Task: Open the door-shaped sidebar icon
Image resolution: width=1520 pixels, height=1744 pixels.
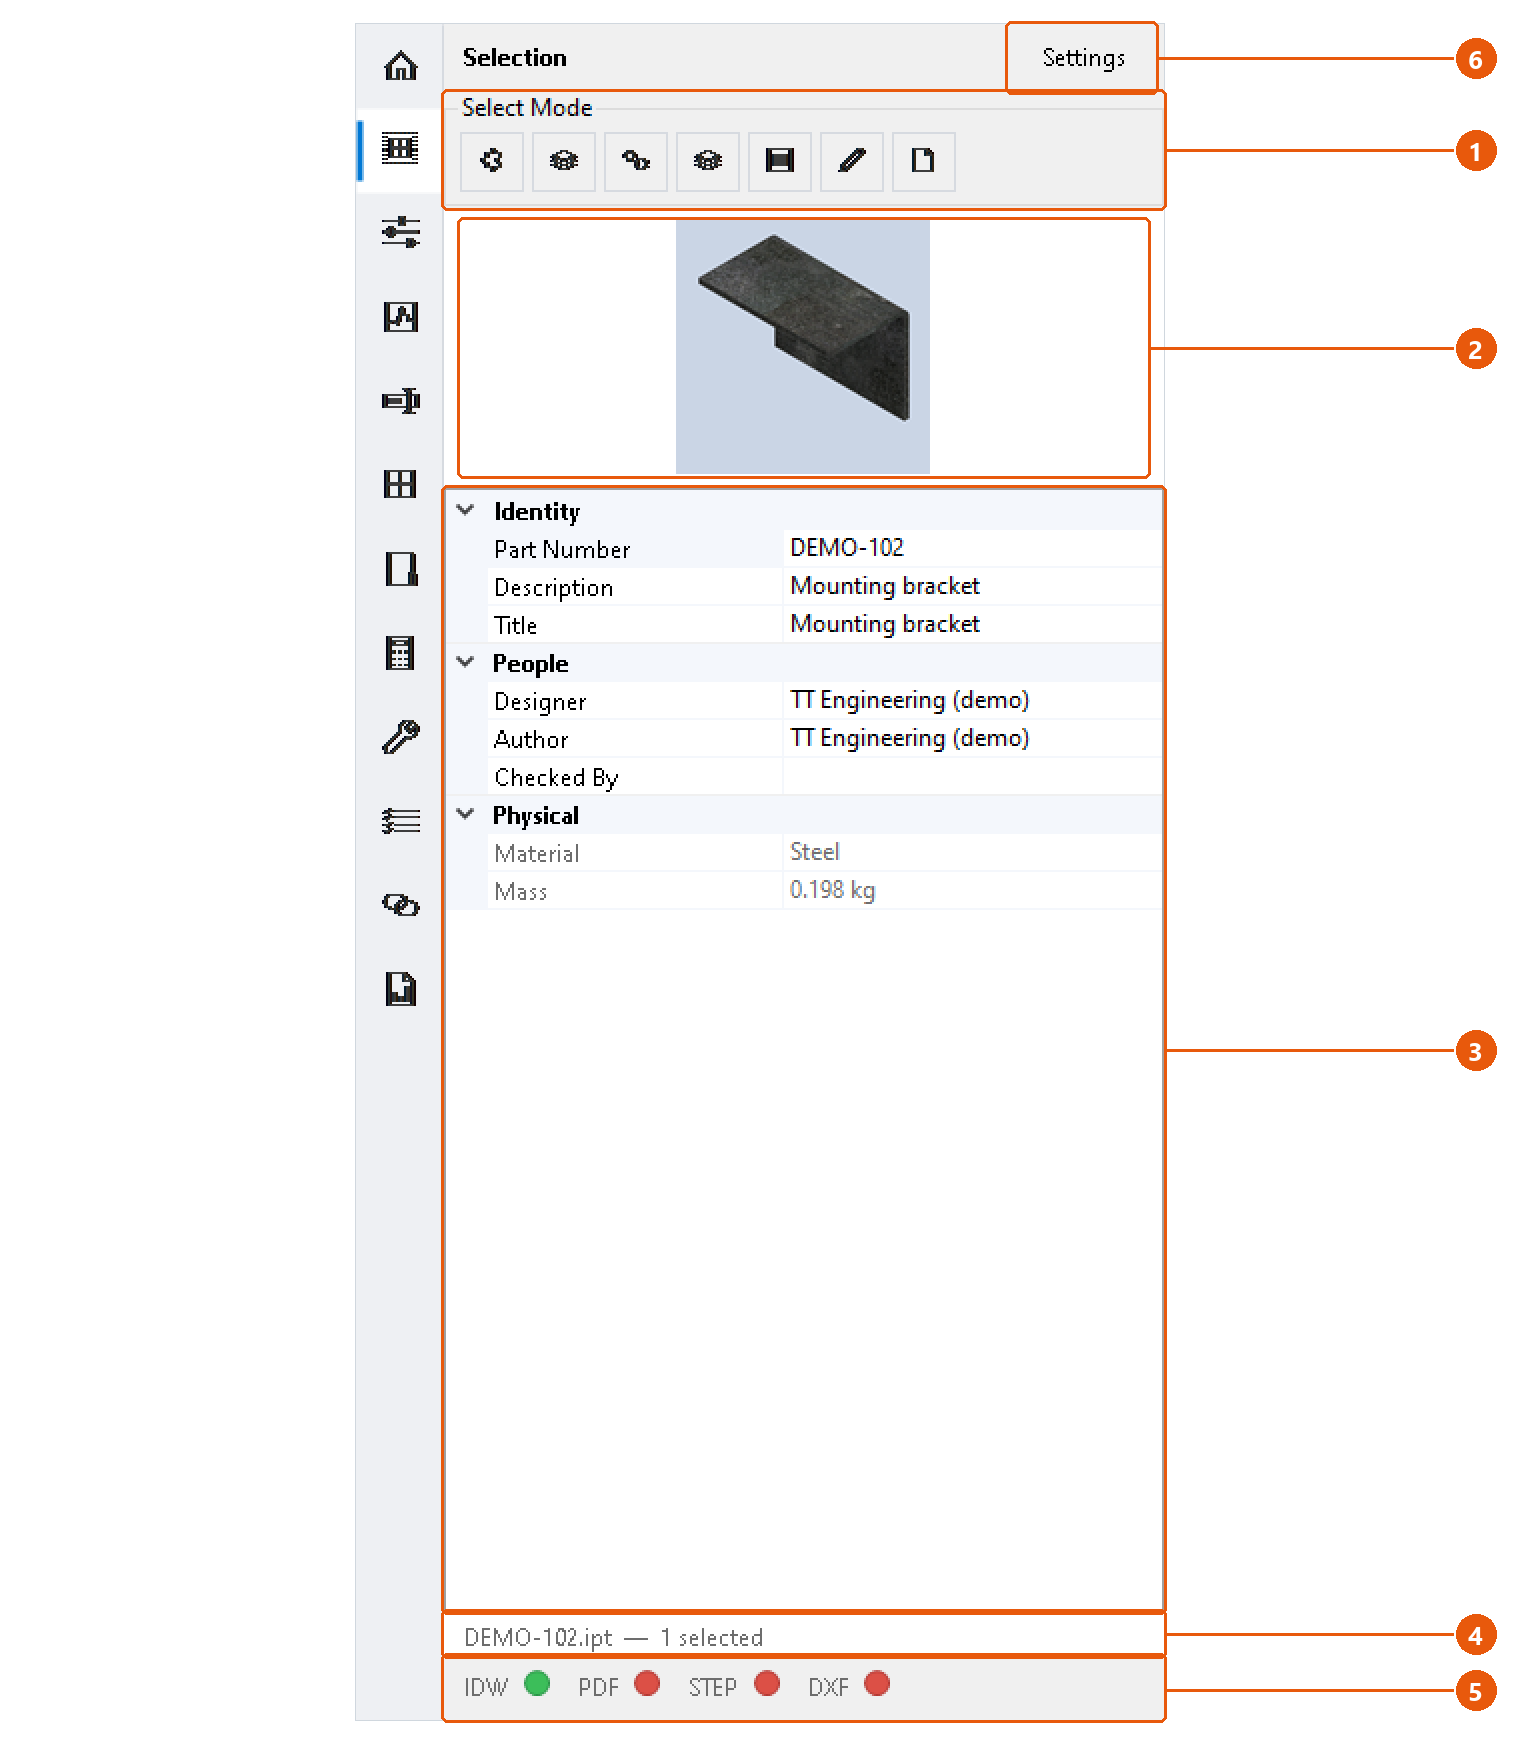Action: 401,569
